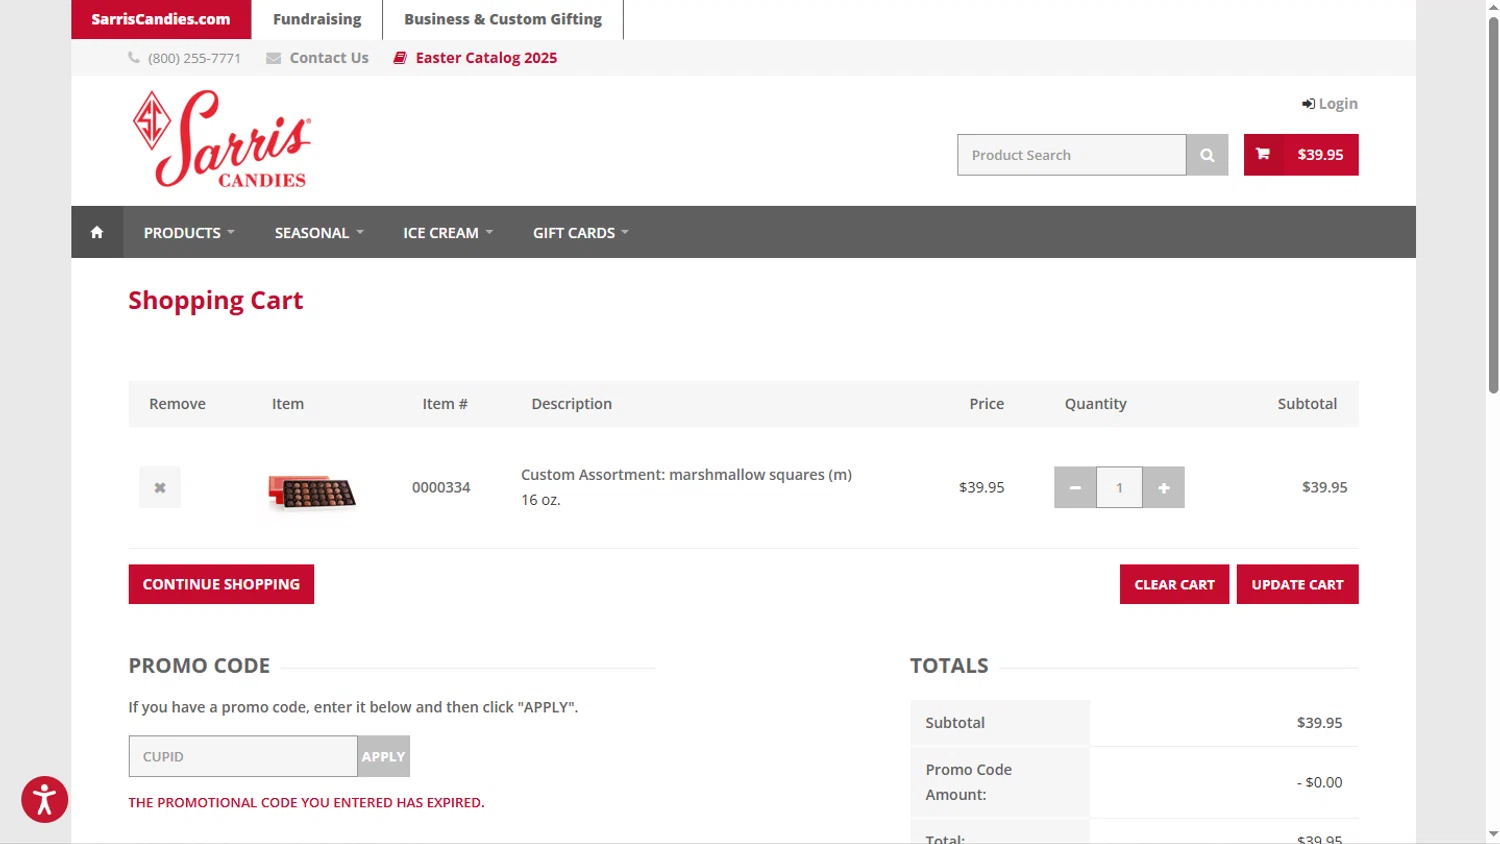Click the Update Cart button
Screen dimensions: 1500x844
click(x=1297, y=584)
